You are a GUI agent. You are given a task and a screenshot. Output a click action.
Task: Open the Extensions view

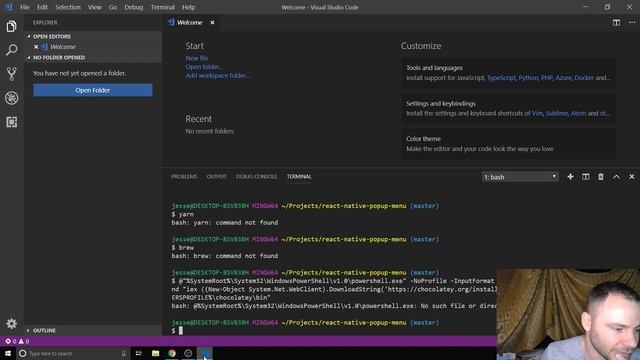pyautogui.click(x=11, y=122)
